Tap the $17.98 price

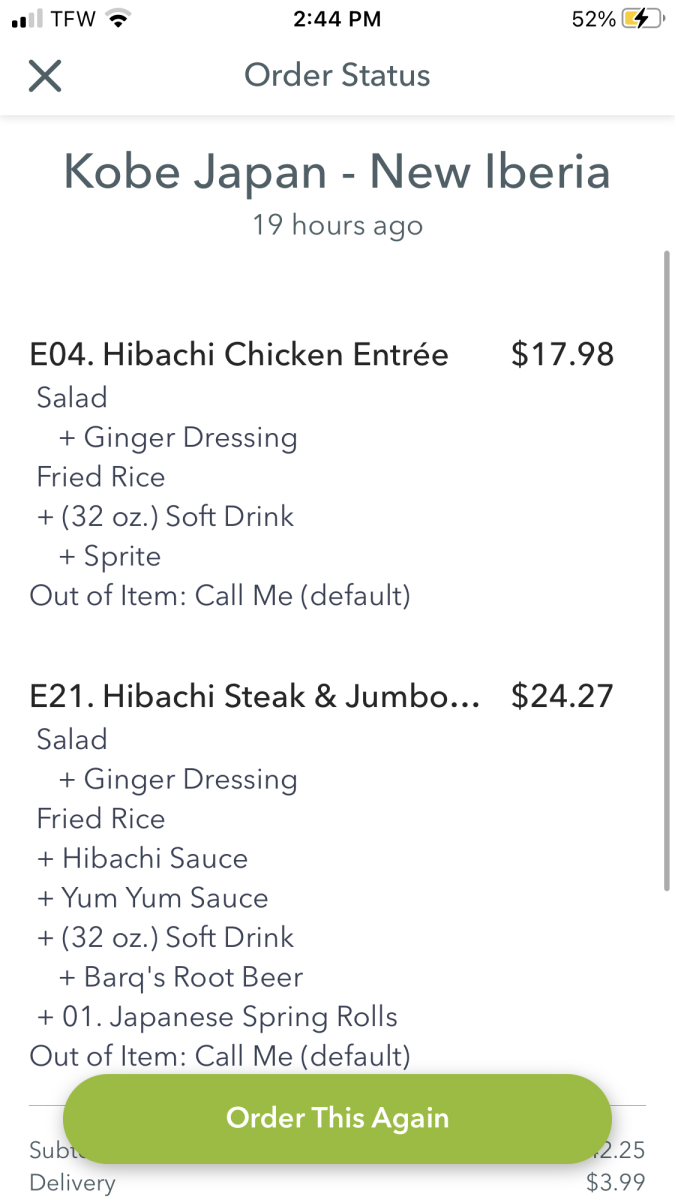coord(562,354)
